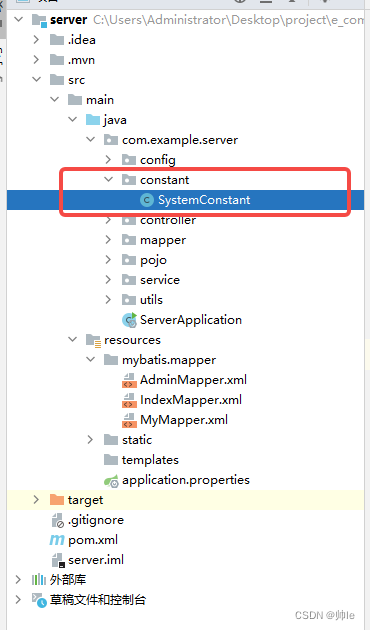Screen dimensions: 370x630
Task: Expand the static folder
Action: [x=90, y=440]
